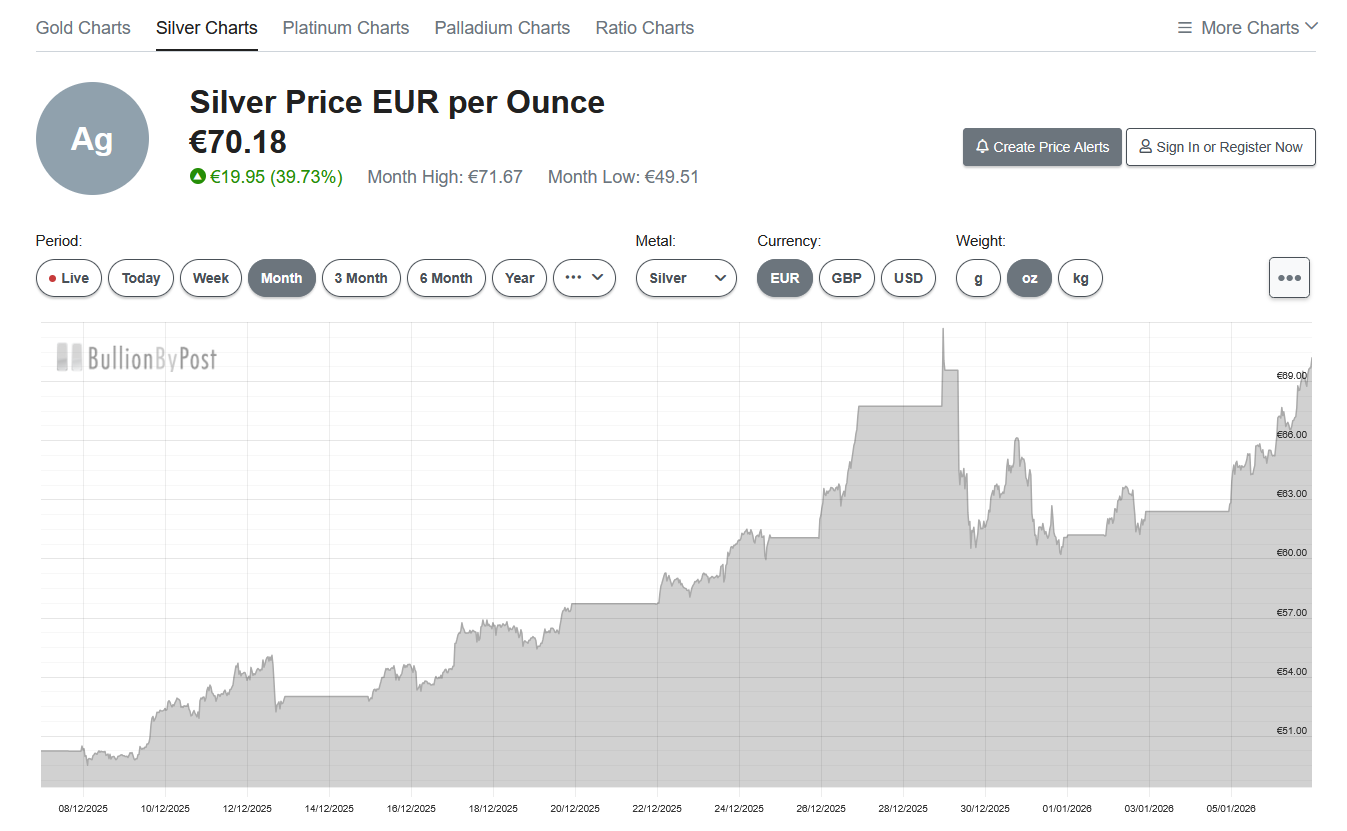Click the 26/12/2025 date axis label
The image size is (1347, 831).
[x=821, y=808]
